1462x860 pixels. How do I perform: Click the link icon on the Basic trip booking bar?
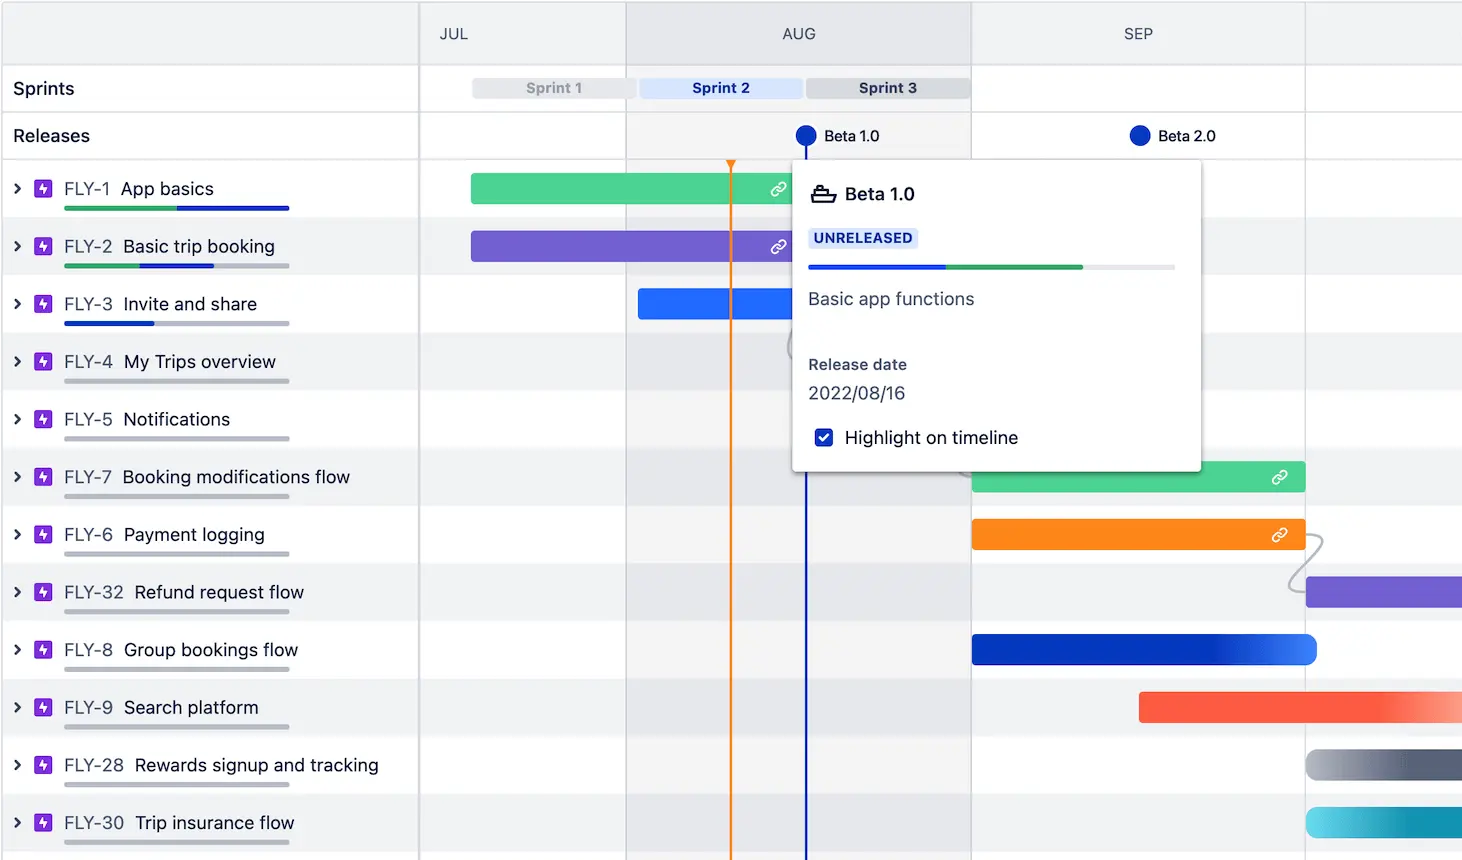[778, 247]
